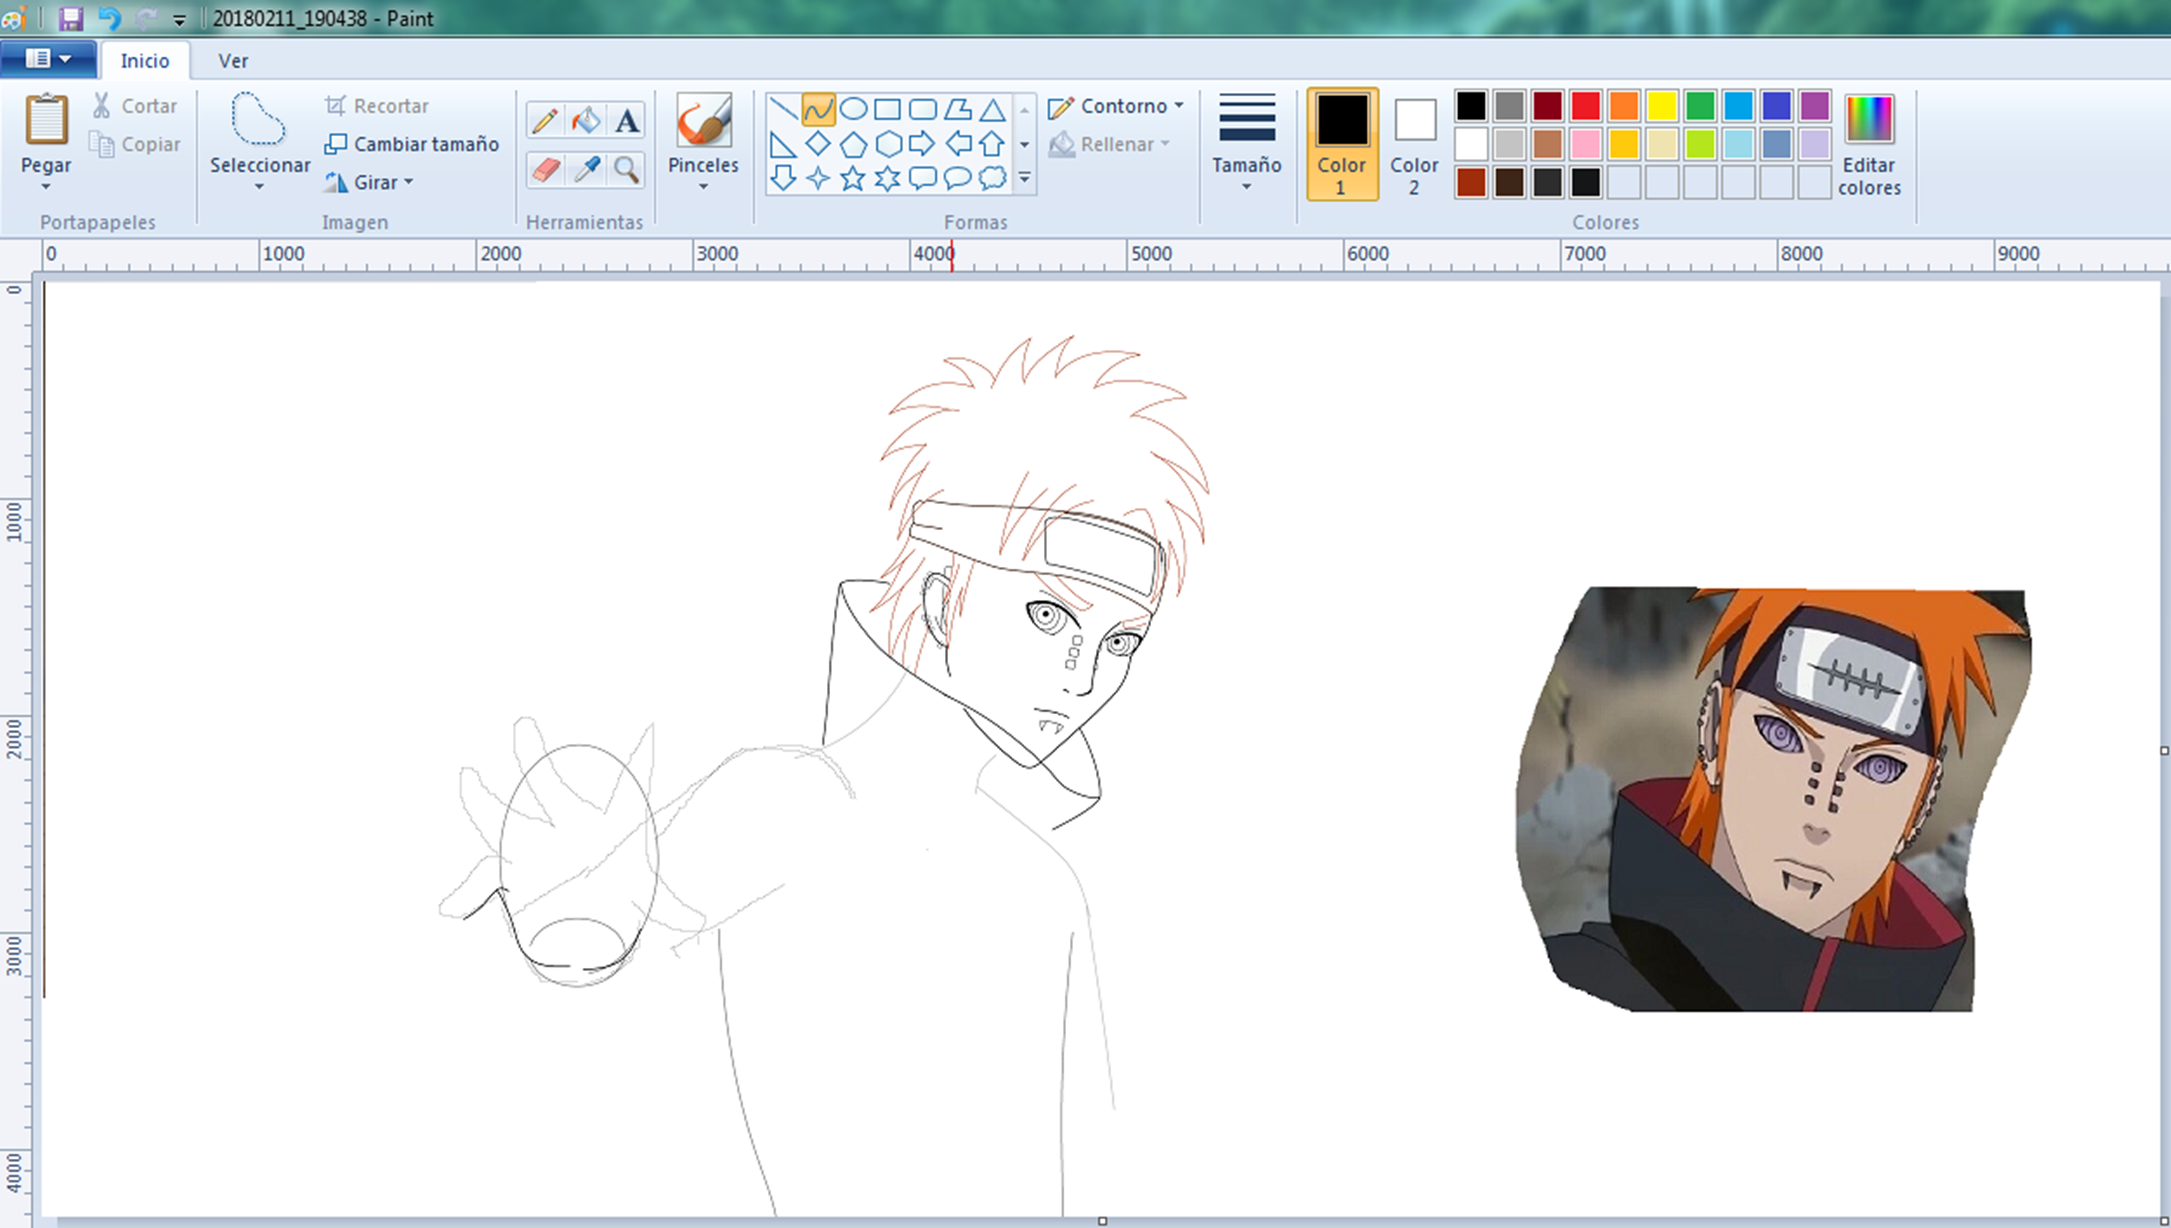
Task: Select the Oval shape
Action: click(853, 109)
